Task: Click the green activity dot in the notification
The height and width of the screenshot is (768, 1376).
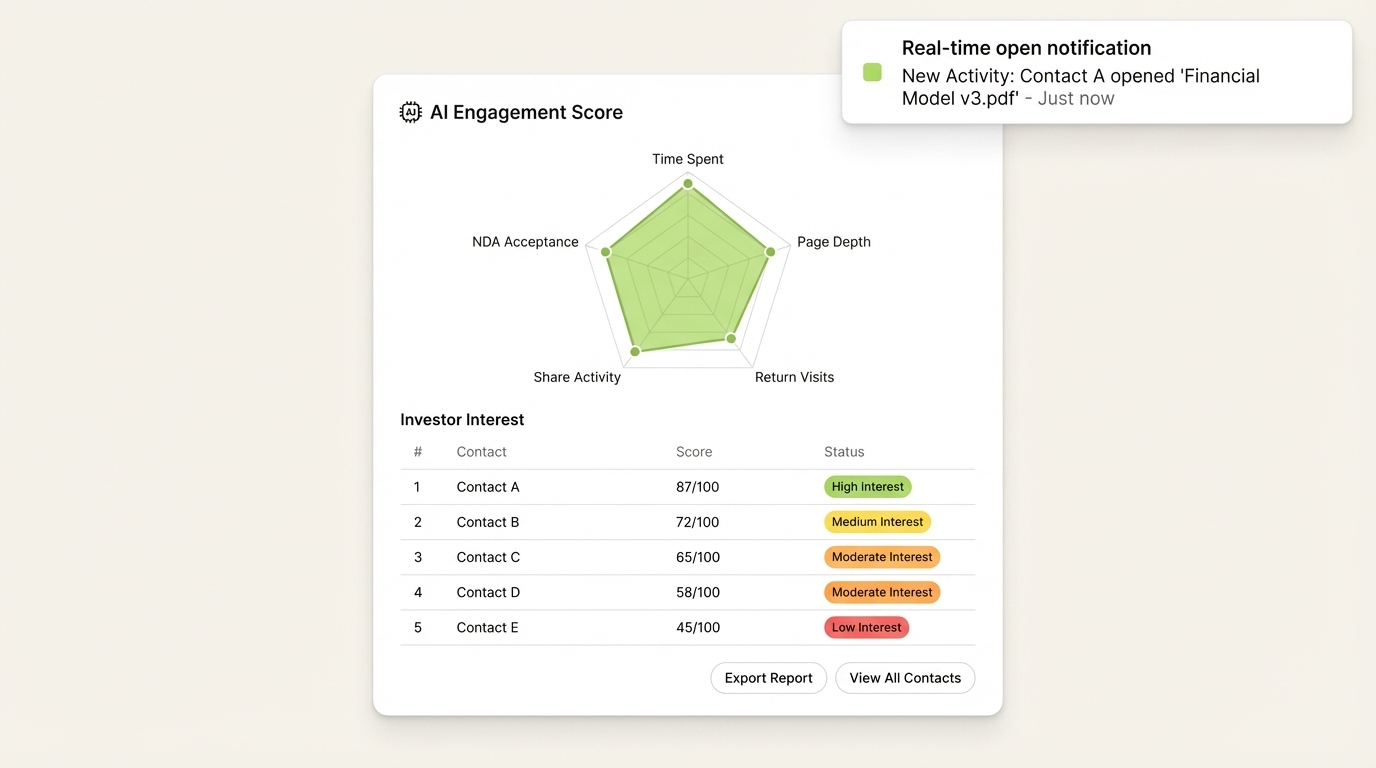Action: (871, 72)
